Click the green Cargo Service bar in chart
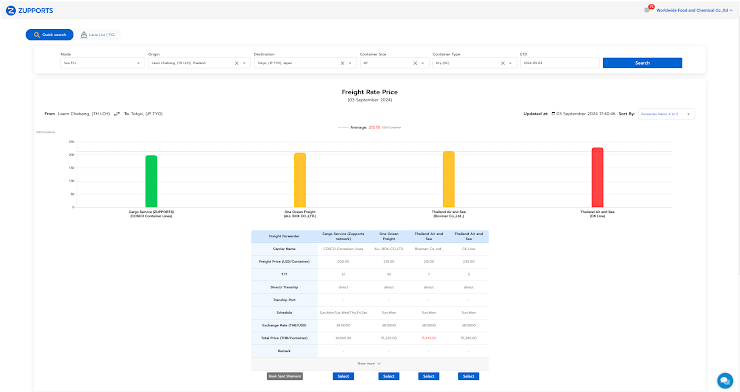Viewport: 740px width, 392px height. point(151,181)
